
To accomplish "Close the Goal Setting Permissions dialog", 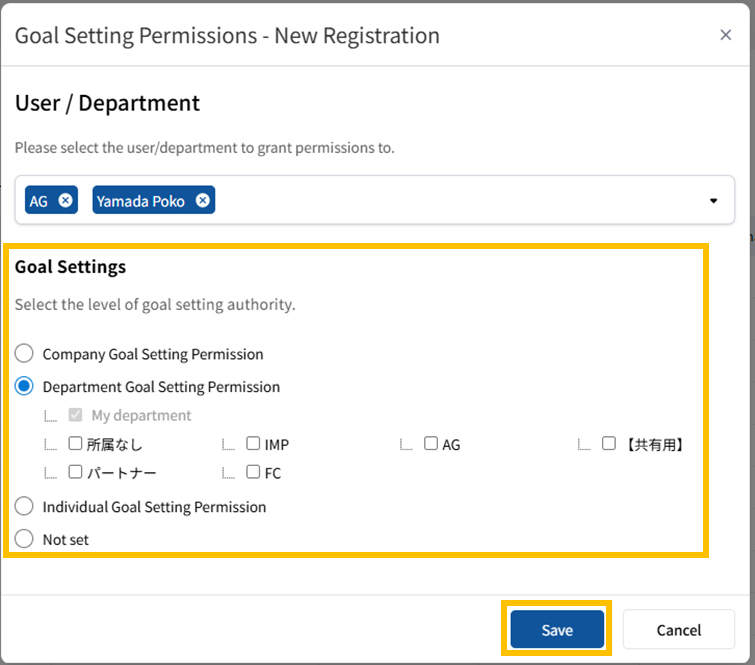I will (x=726, y=35).
